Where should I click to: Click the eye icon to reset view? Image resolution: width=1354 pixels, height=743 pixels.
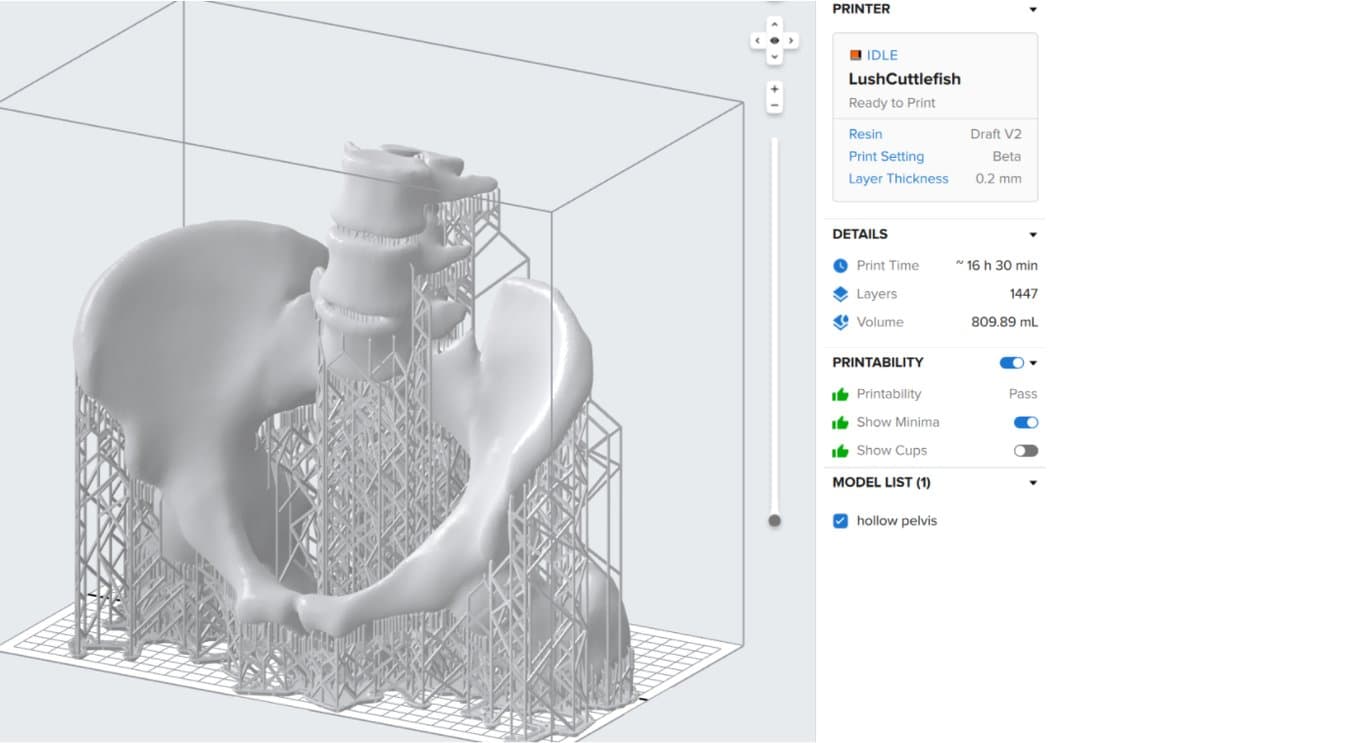(774, 41)
